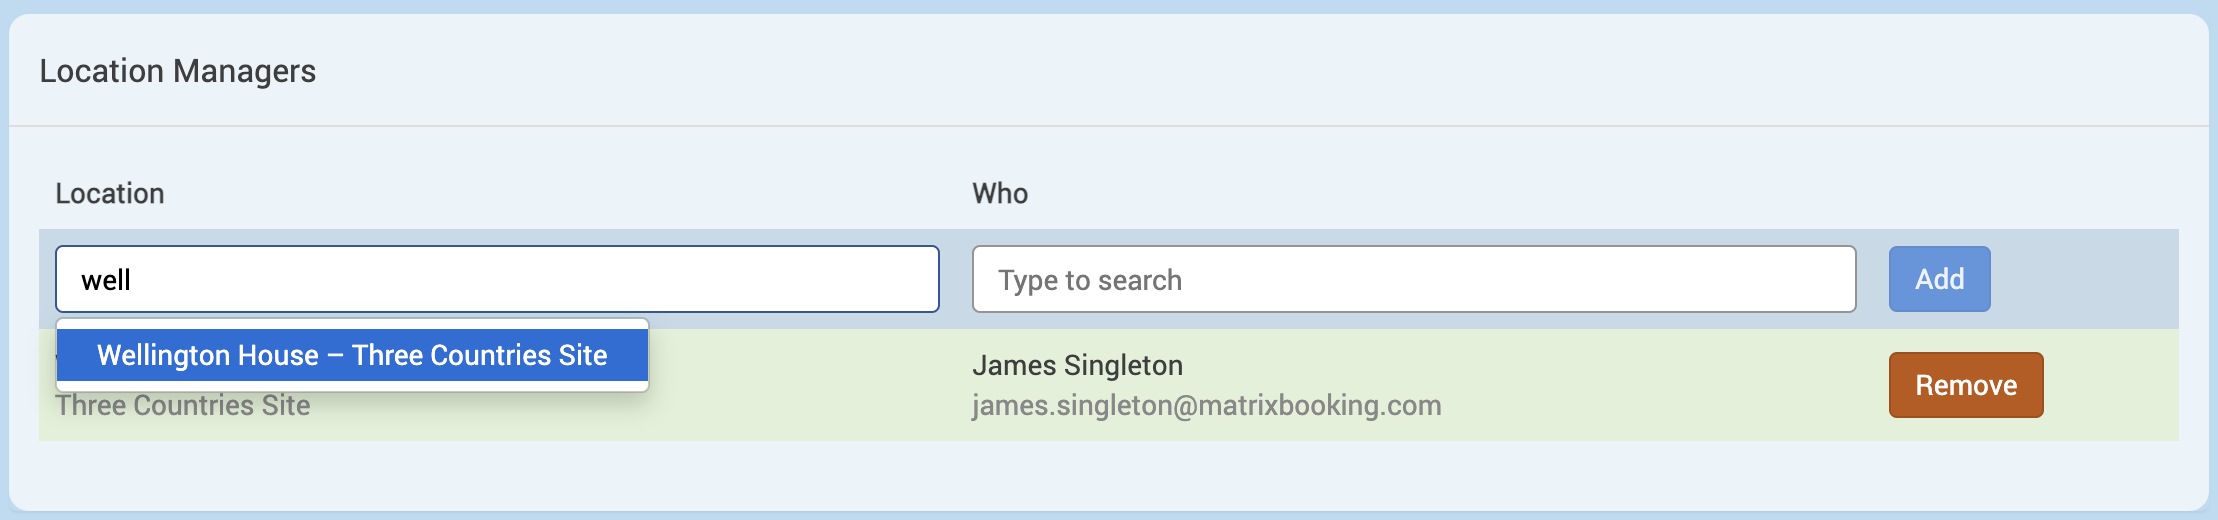Click Add to assign a manager
The height and width of the screenshot is (520, 2218).
coord(1938,279)
